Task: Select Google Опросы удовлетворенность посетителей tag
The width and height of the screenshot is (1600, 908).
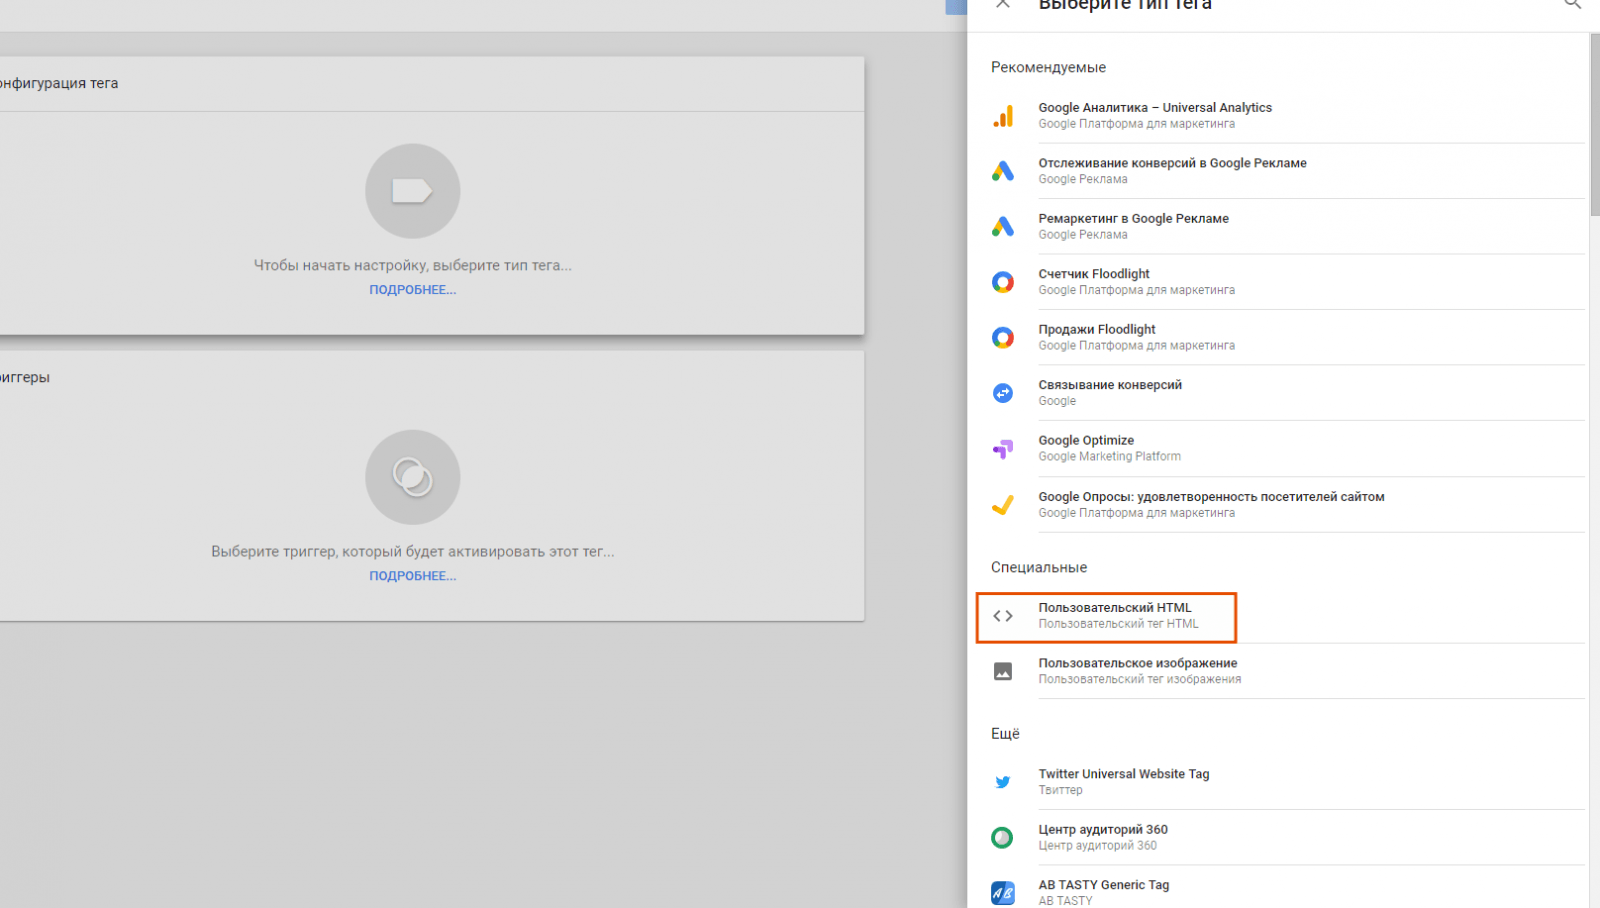Action: pos(1286,505)
